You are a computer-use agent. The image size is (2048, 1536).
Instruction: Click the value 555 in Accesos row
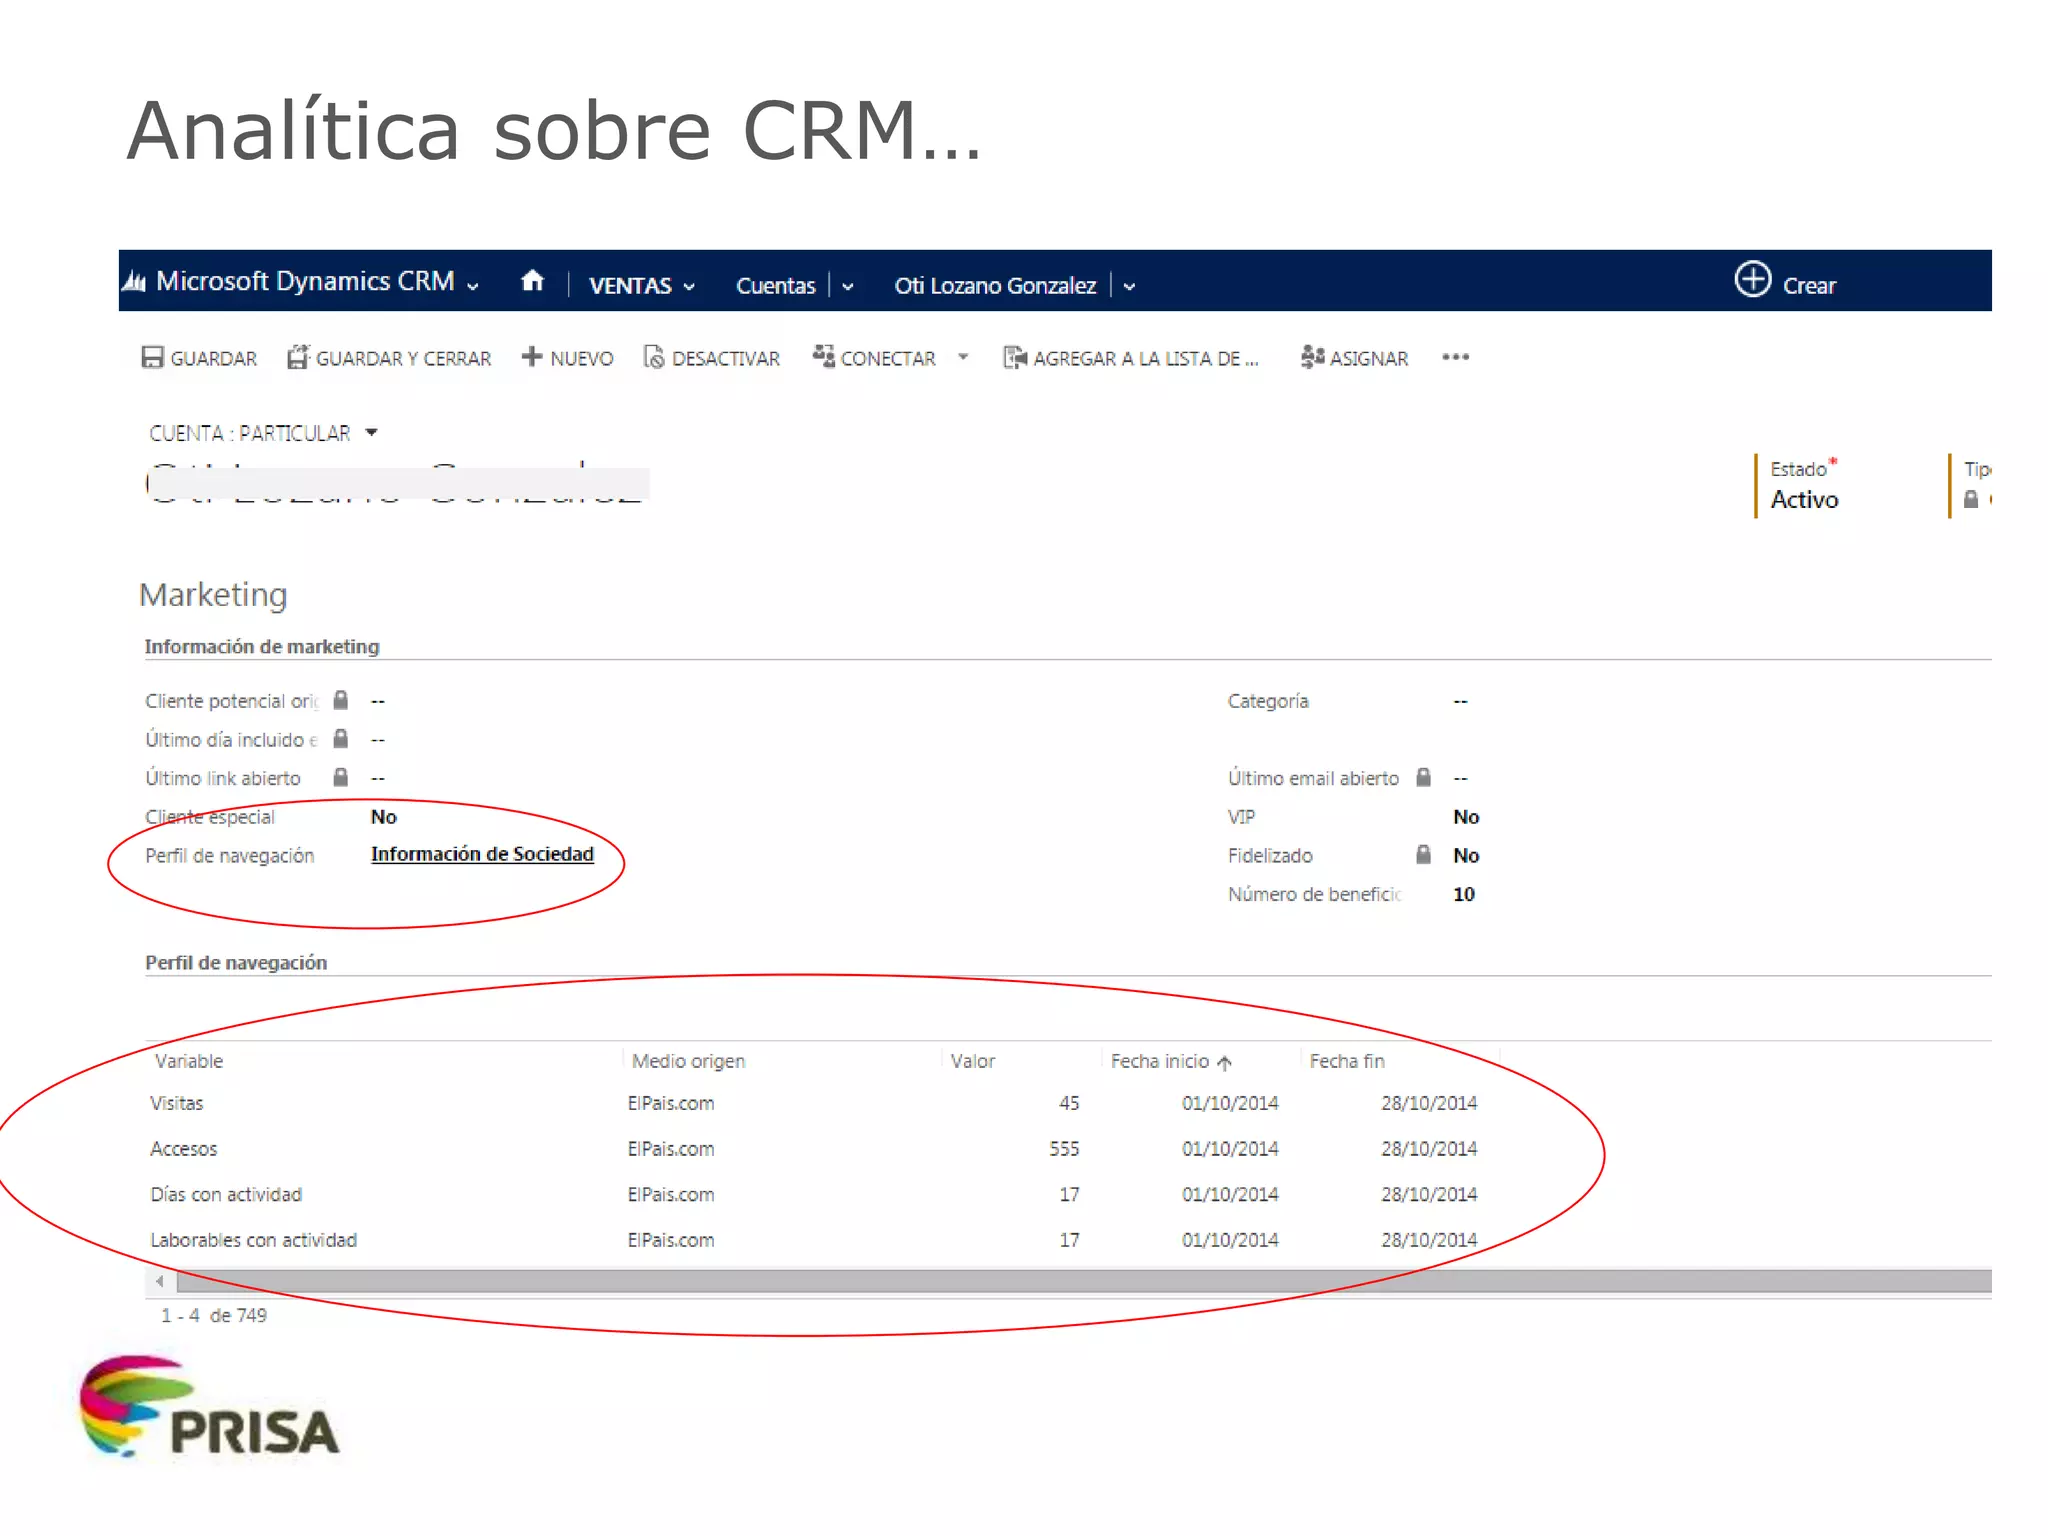click(1064, 1149)
